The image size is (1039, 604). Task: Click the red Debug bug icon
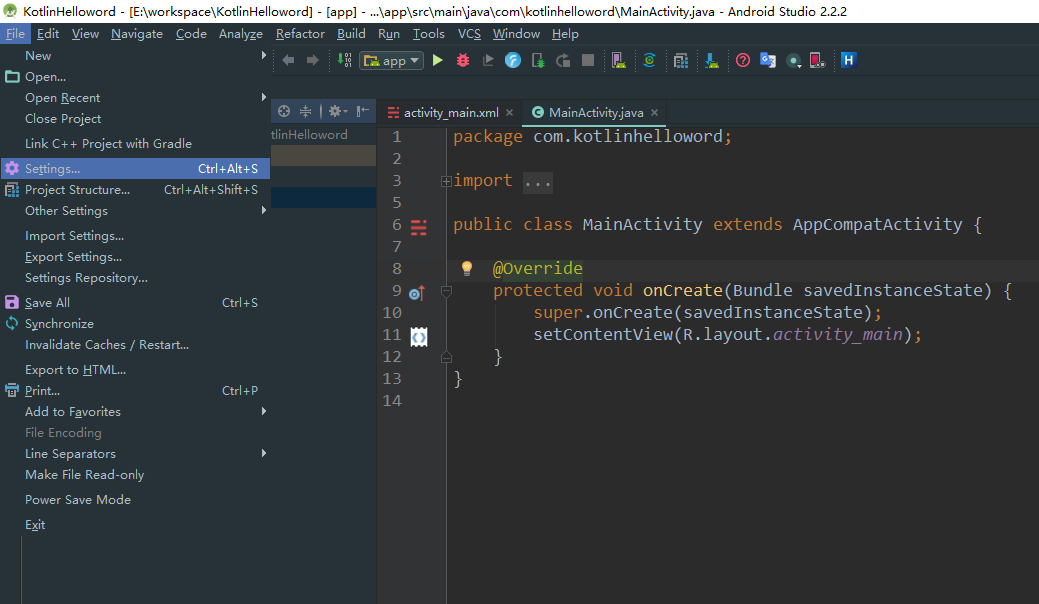point(462,60)
